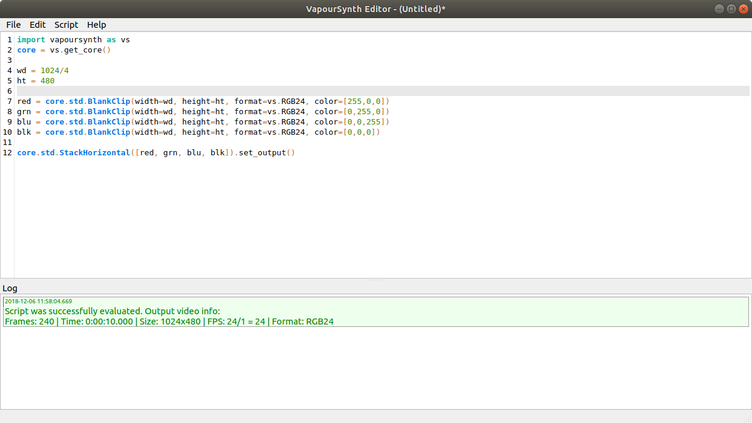Click the 'blk' BlankClip definition line

200,132
